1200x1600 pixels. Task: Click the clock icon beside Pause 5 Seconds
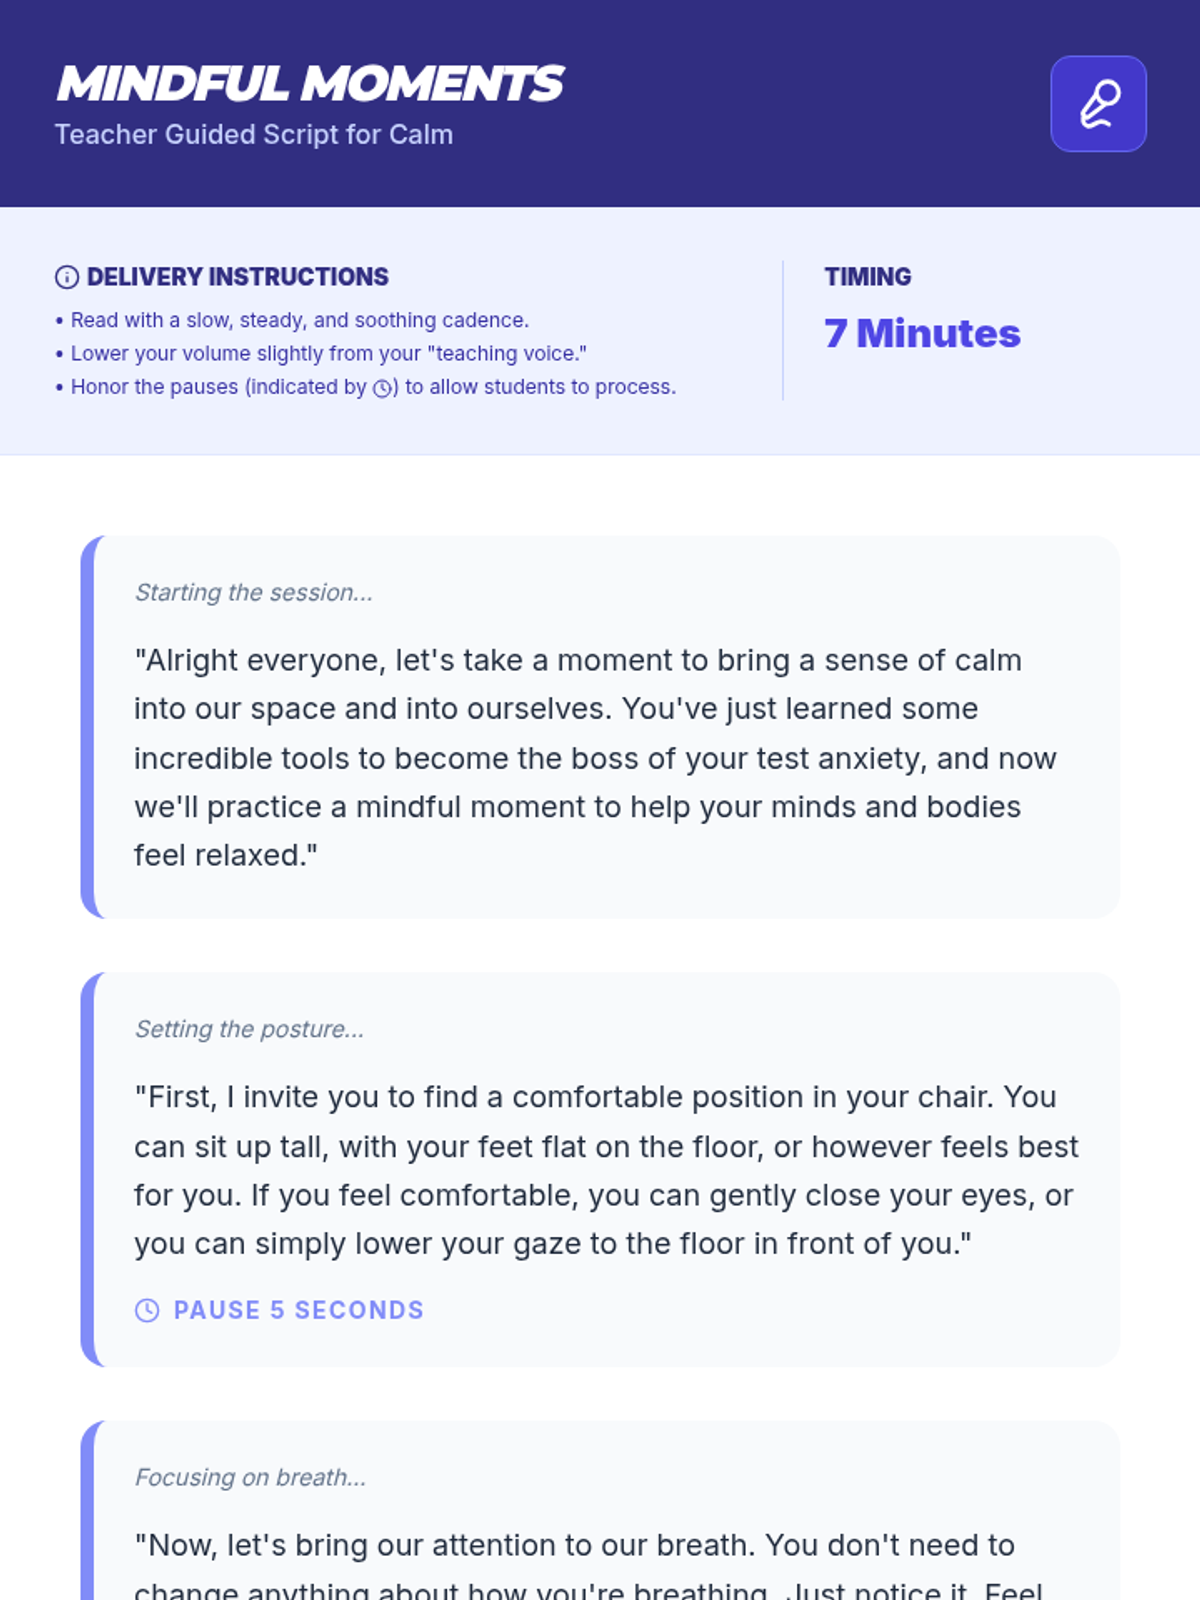tap(147, 1310)
